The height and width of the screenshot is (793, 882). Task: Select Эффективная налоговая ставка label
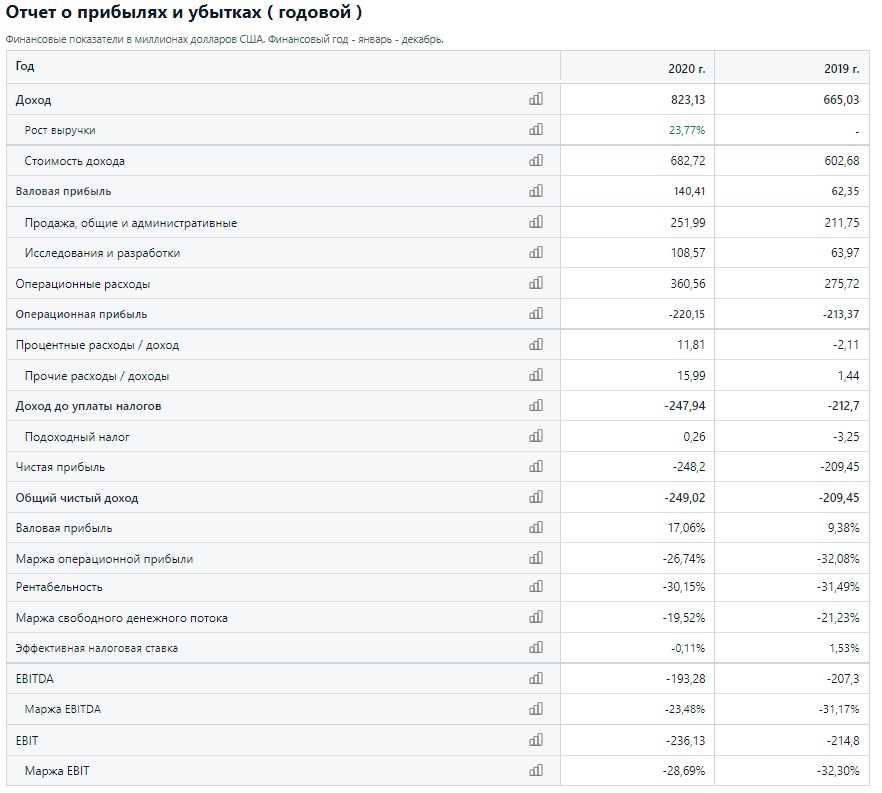[x=97, y=648]
